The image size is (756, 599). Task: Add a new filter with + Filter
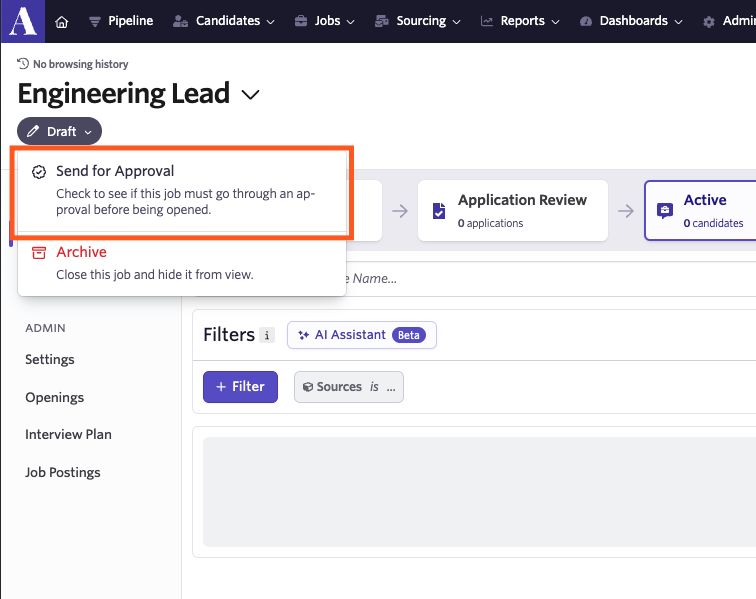coord(240,387)
